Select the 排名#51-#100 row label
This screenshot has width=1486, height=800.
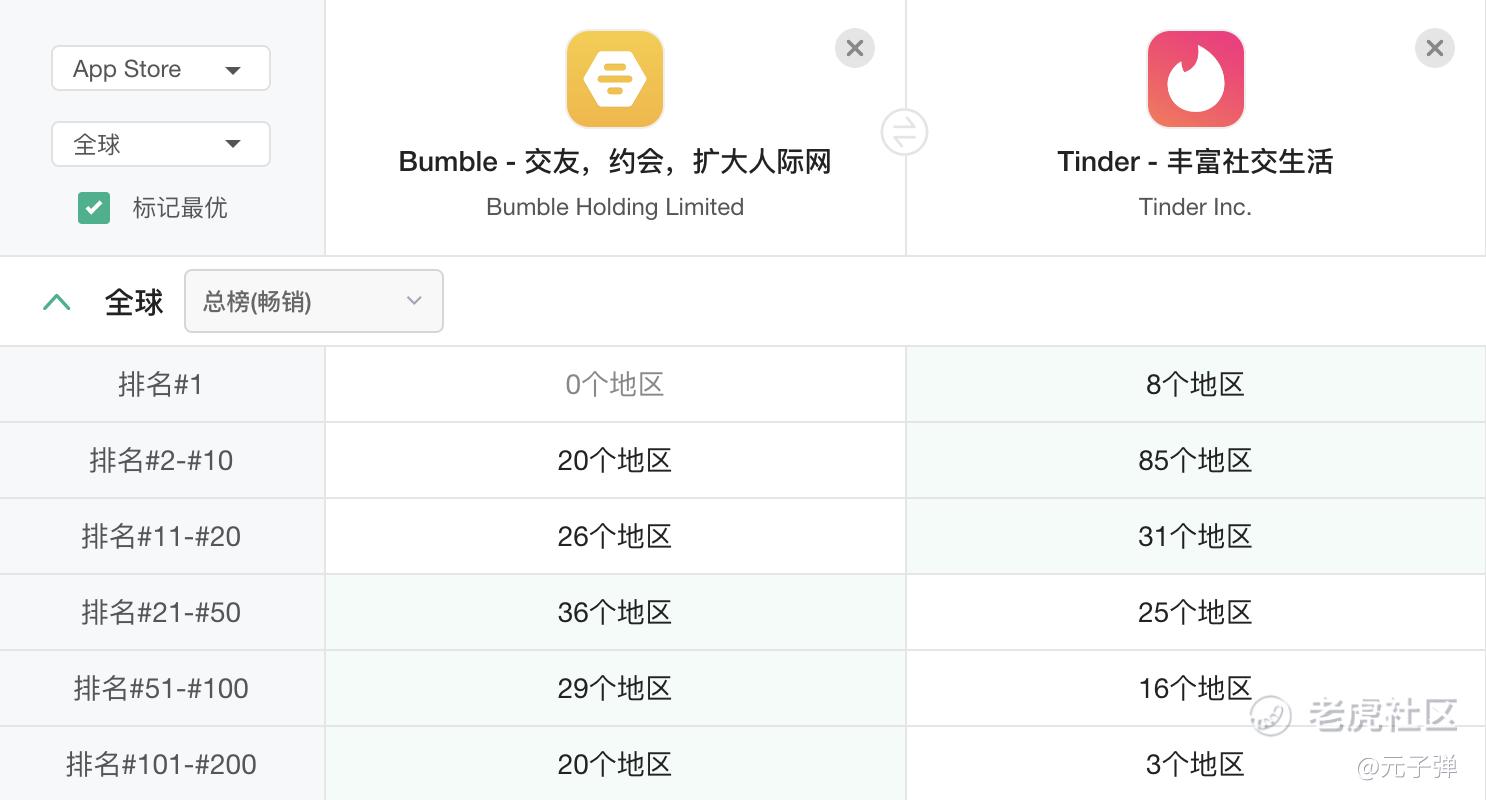[x=161, y=688]
